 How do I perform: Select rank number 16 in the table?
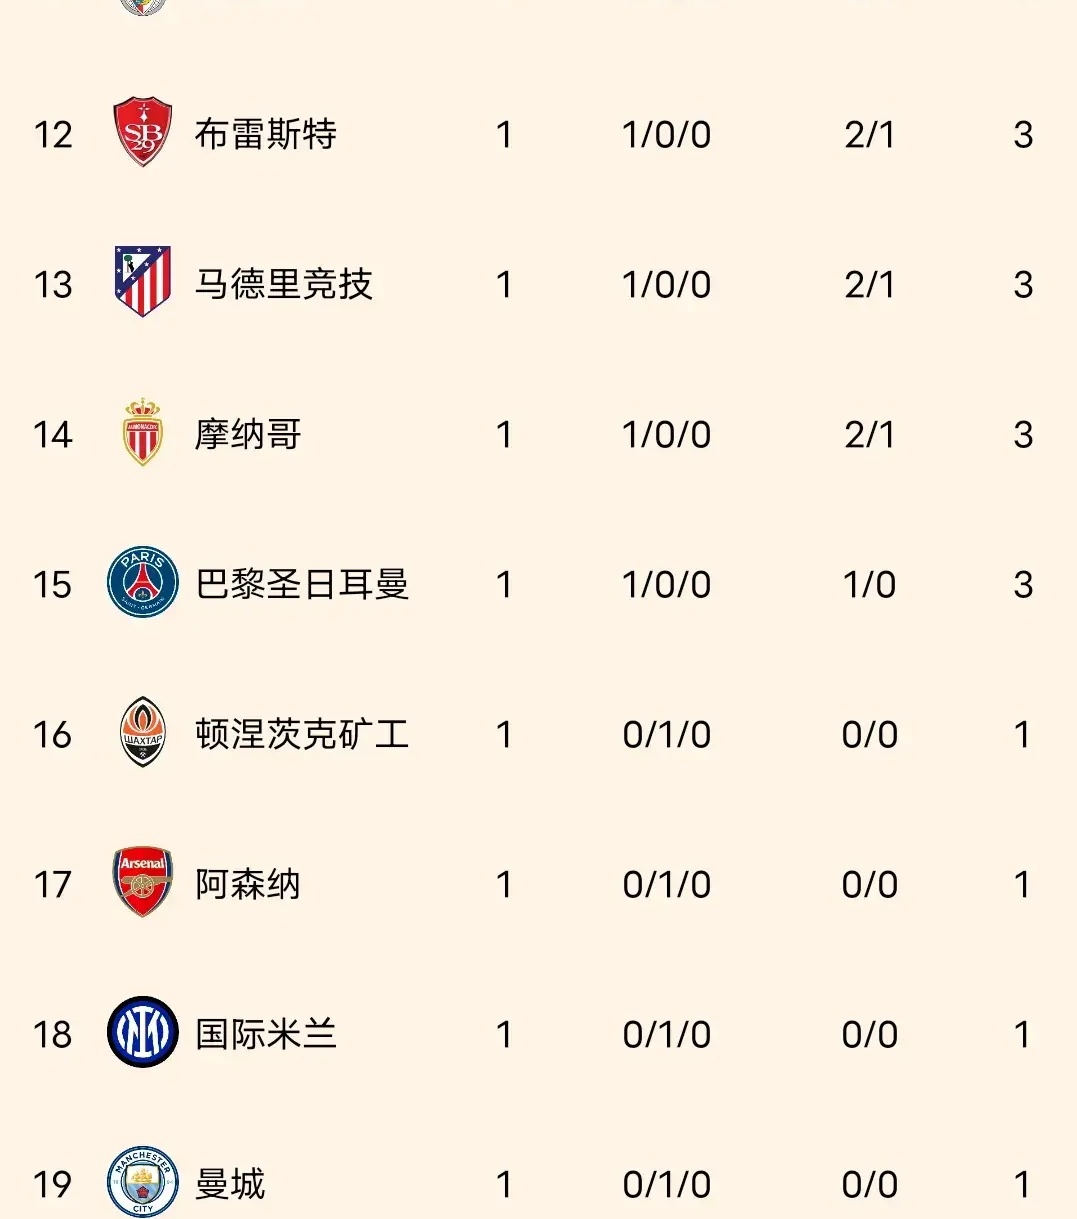pyautogui.click(x=53, y=735)
